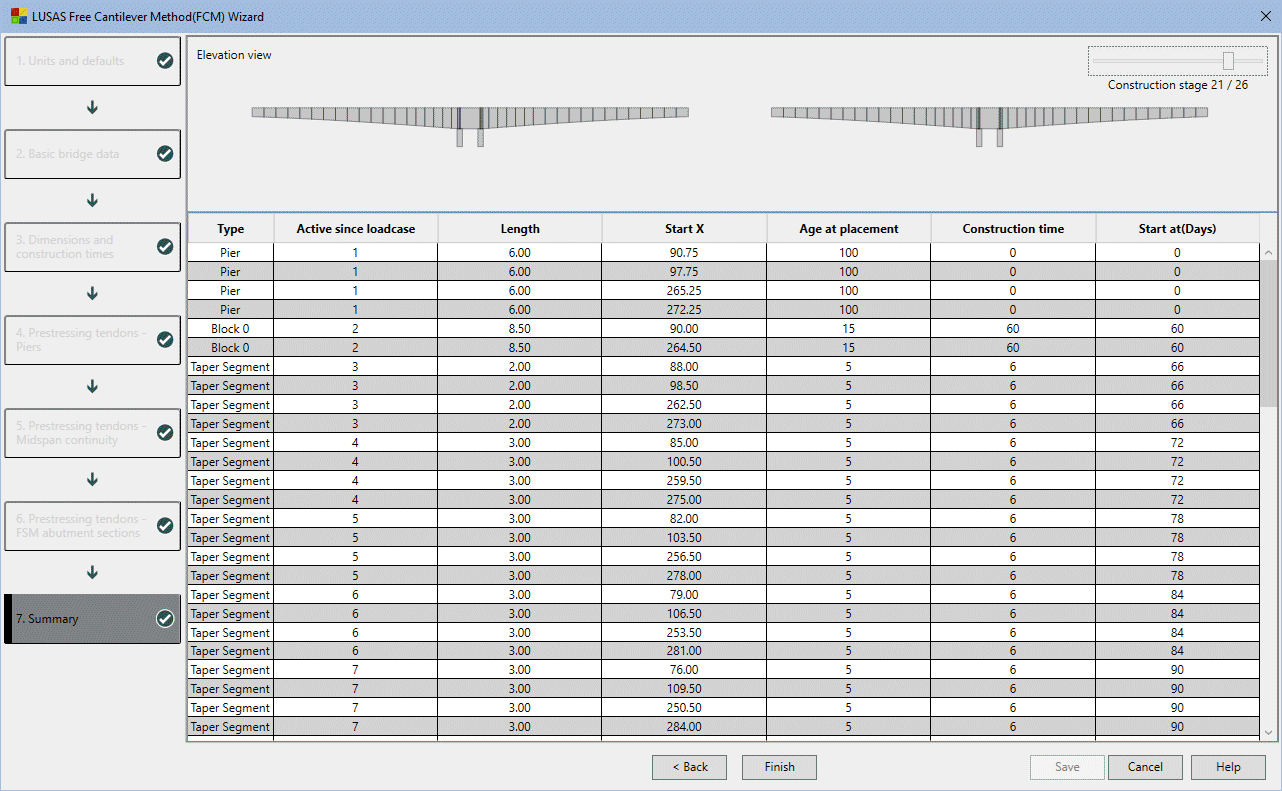
Task: Select the first Block 0 row type cell
Action: pos(230,329)
